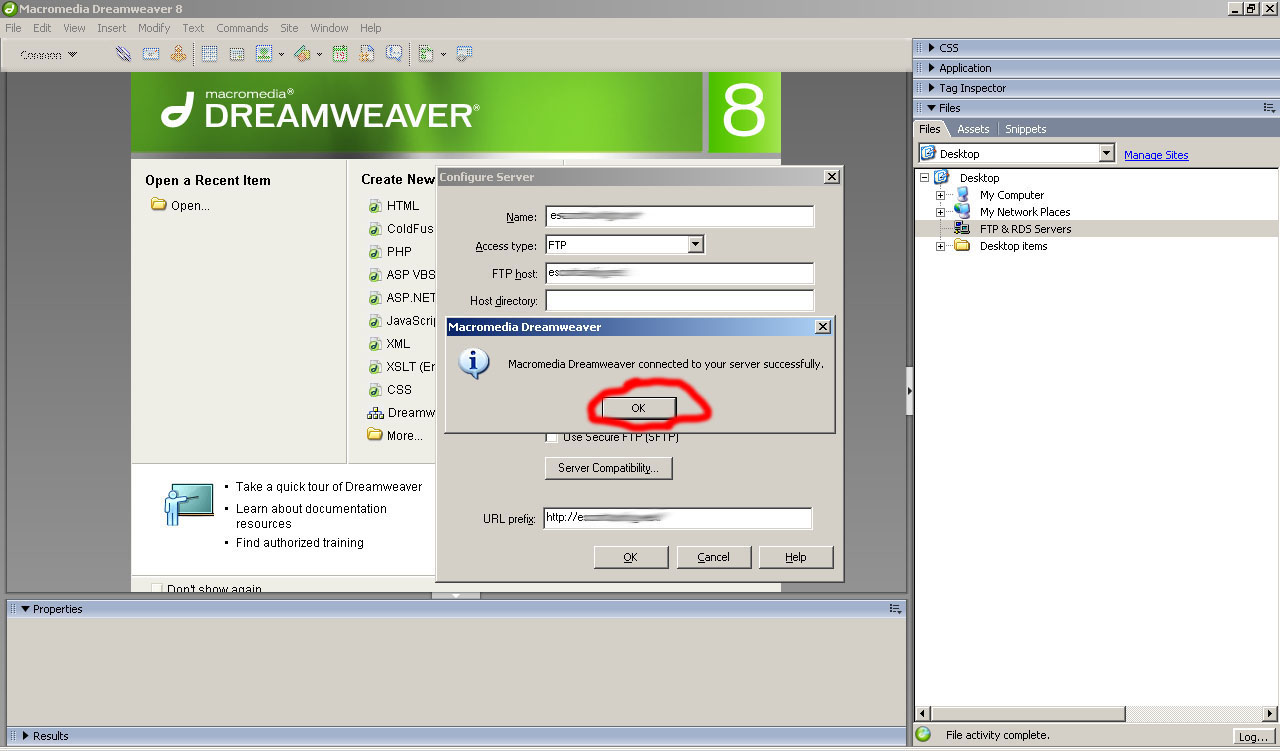Click the FTP & RDS Servers icon
This screenshot has width=1280, height=751.
pyautogui.click(x=962, y=229)
